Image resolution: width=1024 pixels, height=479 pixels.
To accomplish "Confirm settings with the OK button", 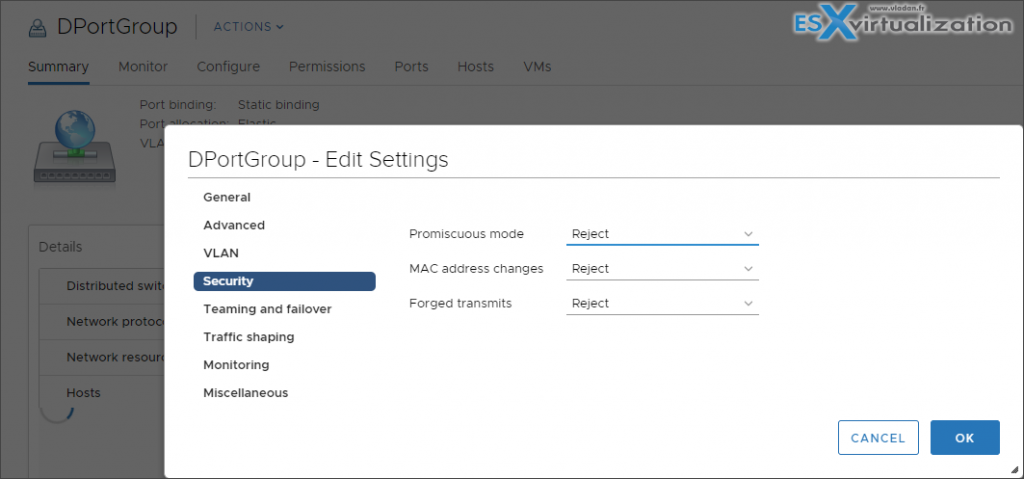I will click(x=964, y=438).
